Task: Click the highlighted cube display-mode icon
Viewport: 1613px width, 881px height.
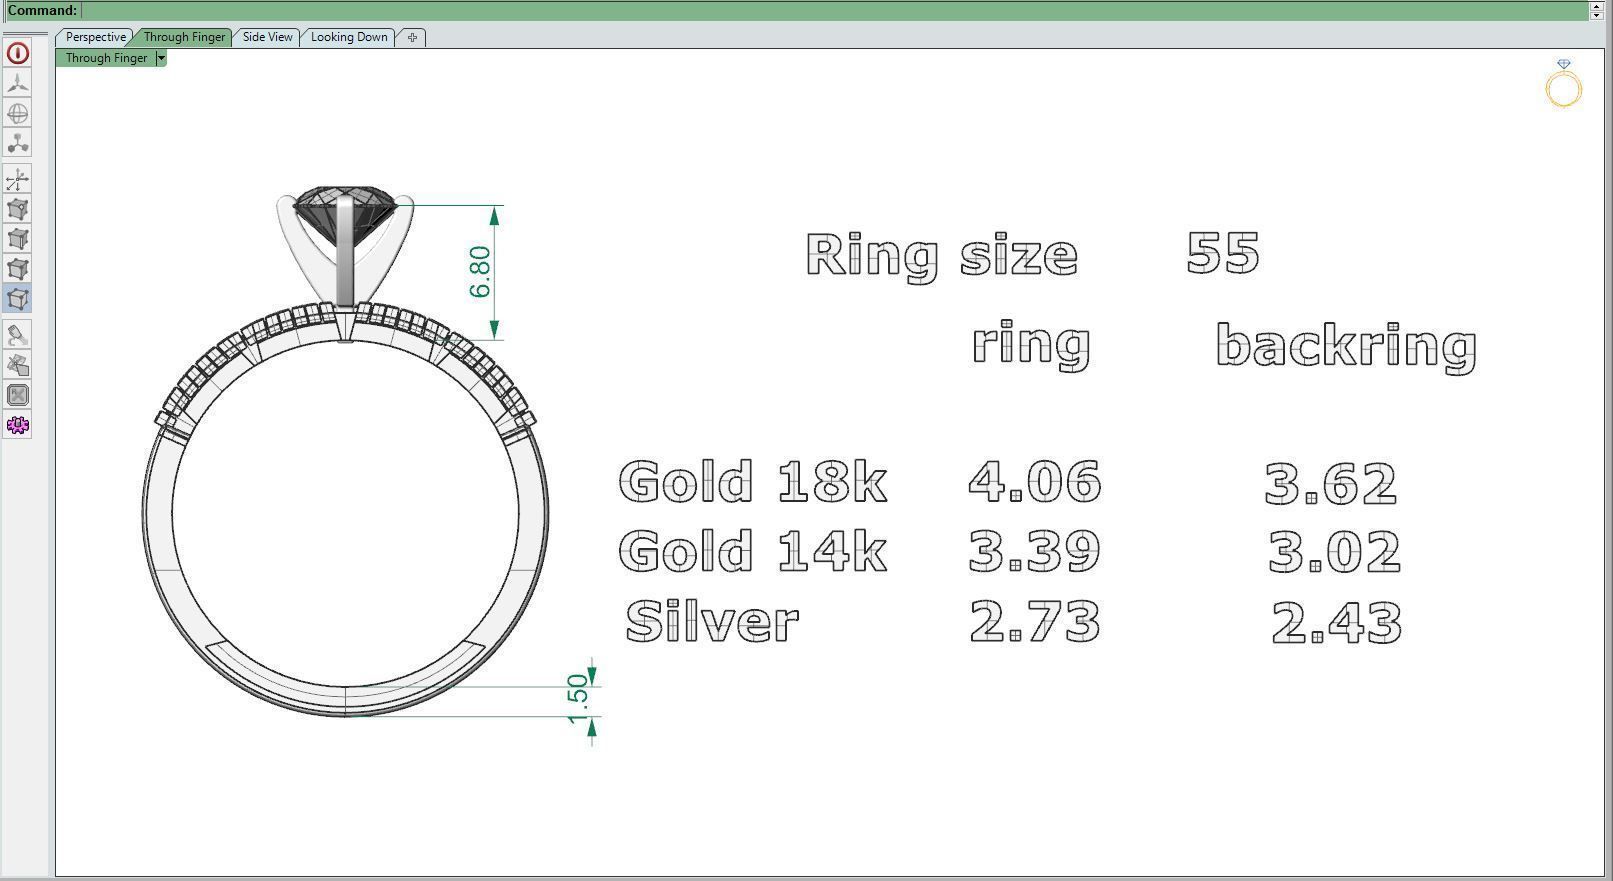Action: [x=17, y=299]
